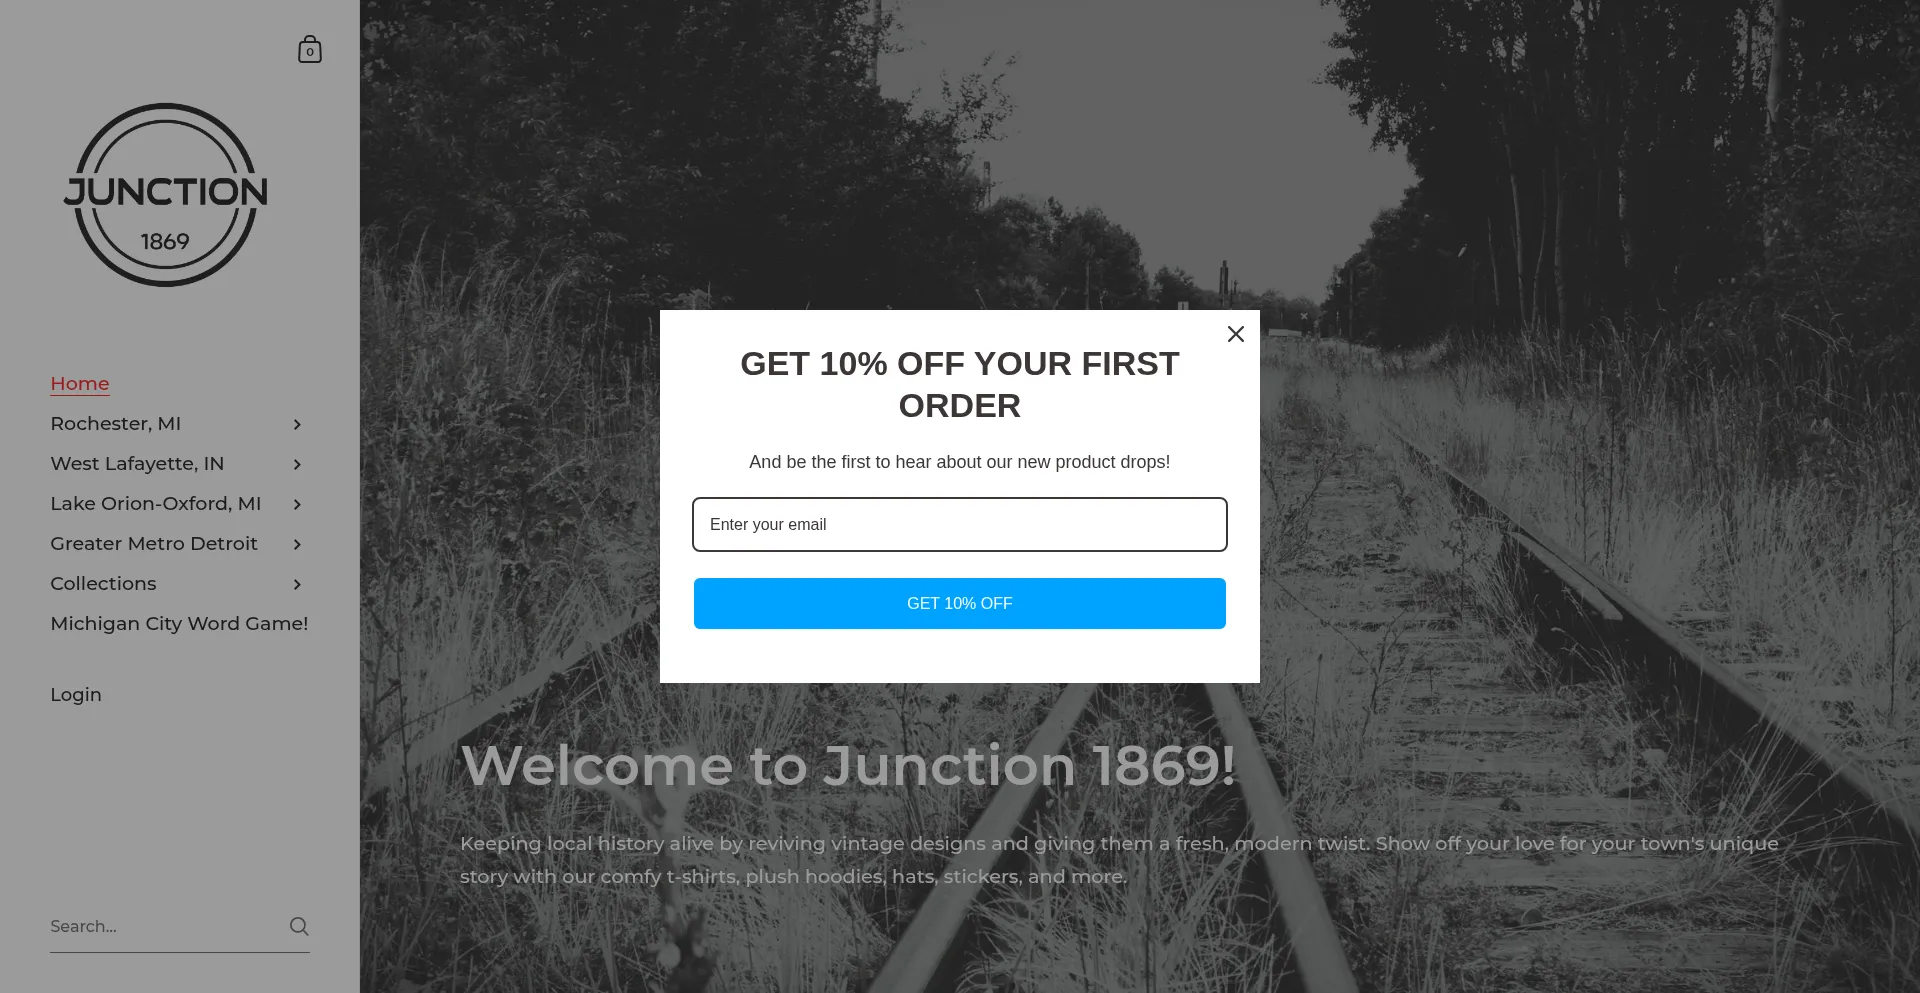The height and width of the screenshot is (993, 1920).
Task: Select the Rochester, MI menu entry
Action: tap(116, 423)
